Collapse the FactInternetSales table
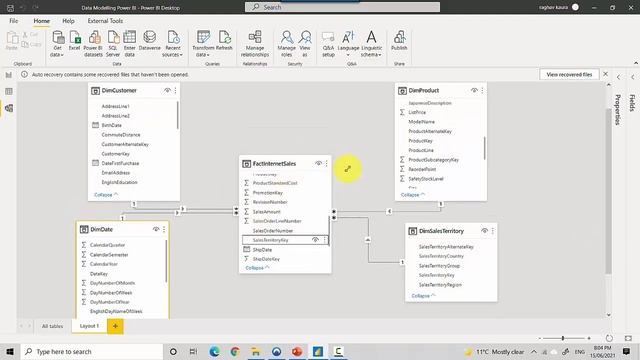This screenshot has width=640, height=360. tap(257, 268)
